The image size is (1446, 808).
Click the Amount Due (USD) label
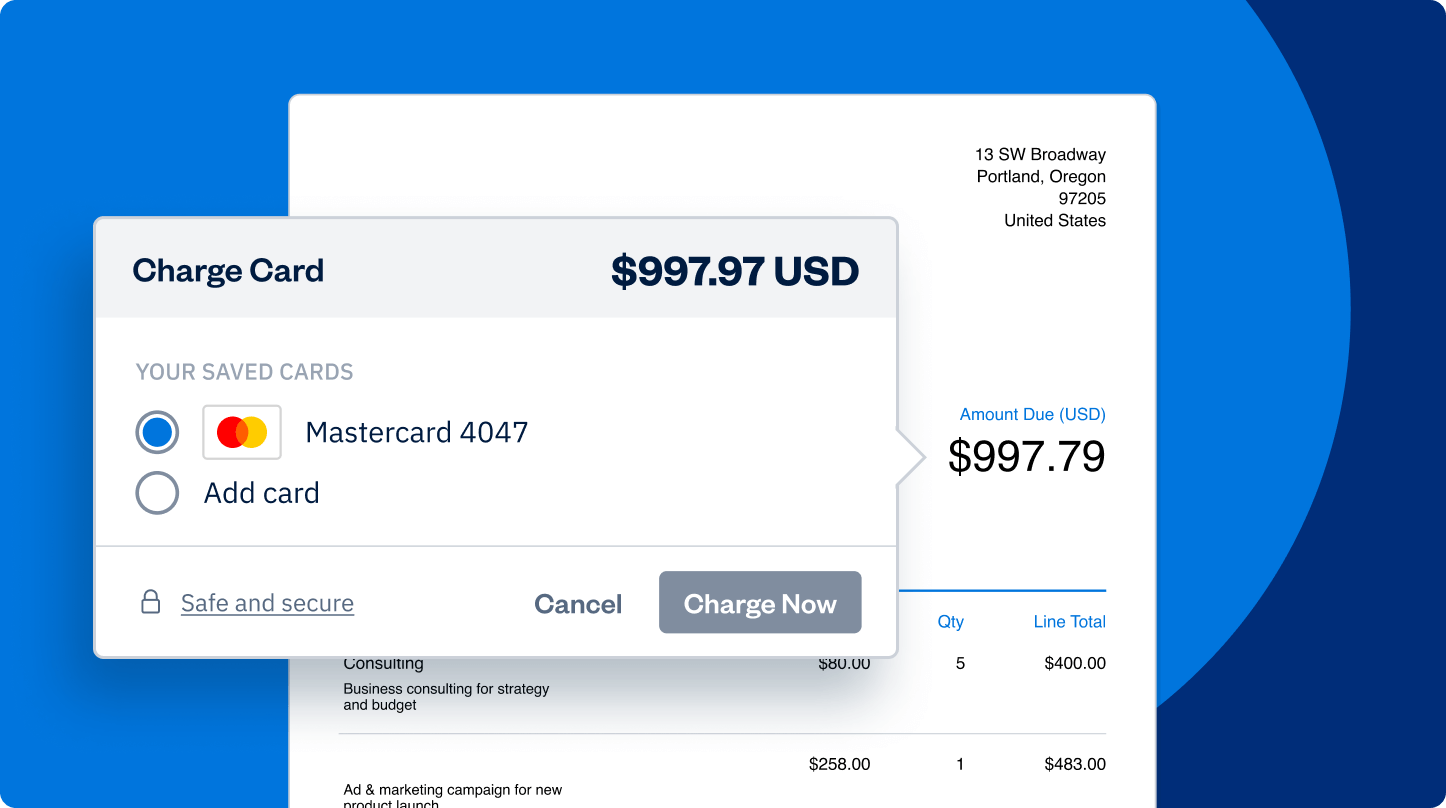(1032, 414)
